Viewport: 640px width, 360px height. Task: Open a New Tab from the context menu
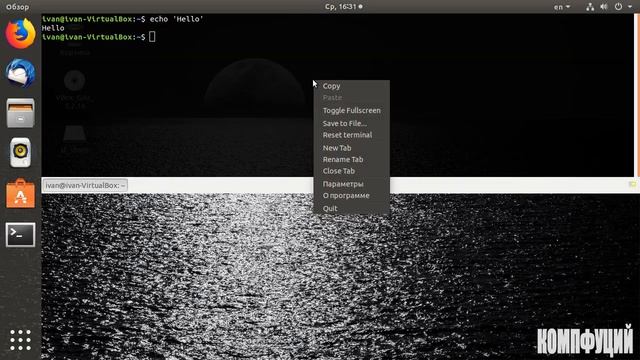(x=351, y=148)
